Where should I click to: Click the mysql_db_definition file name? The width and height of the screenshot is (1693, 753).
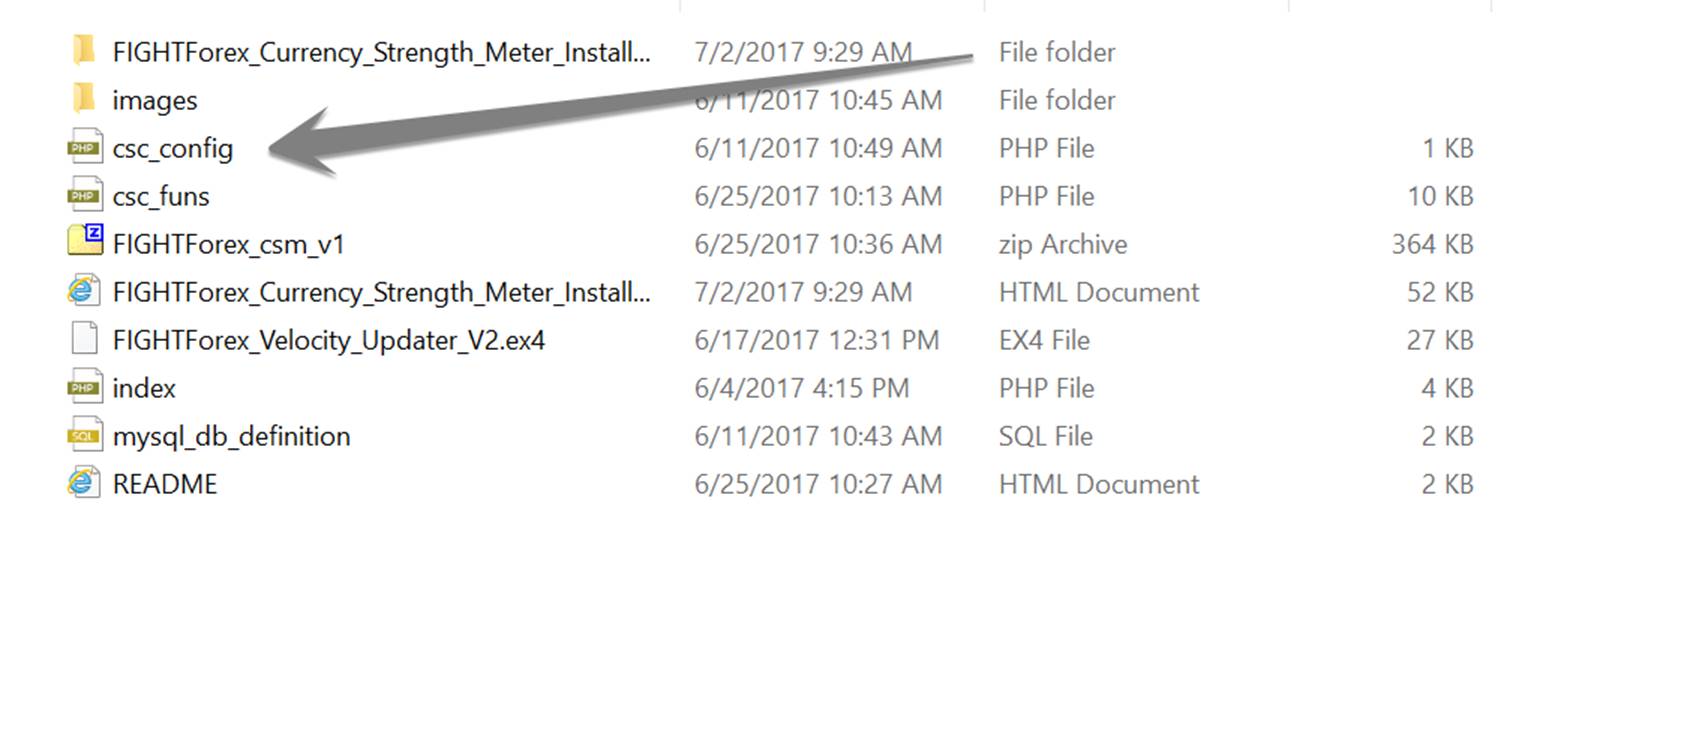232,437
